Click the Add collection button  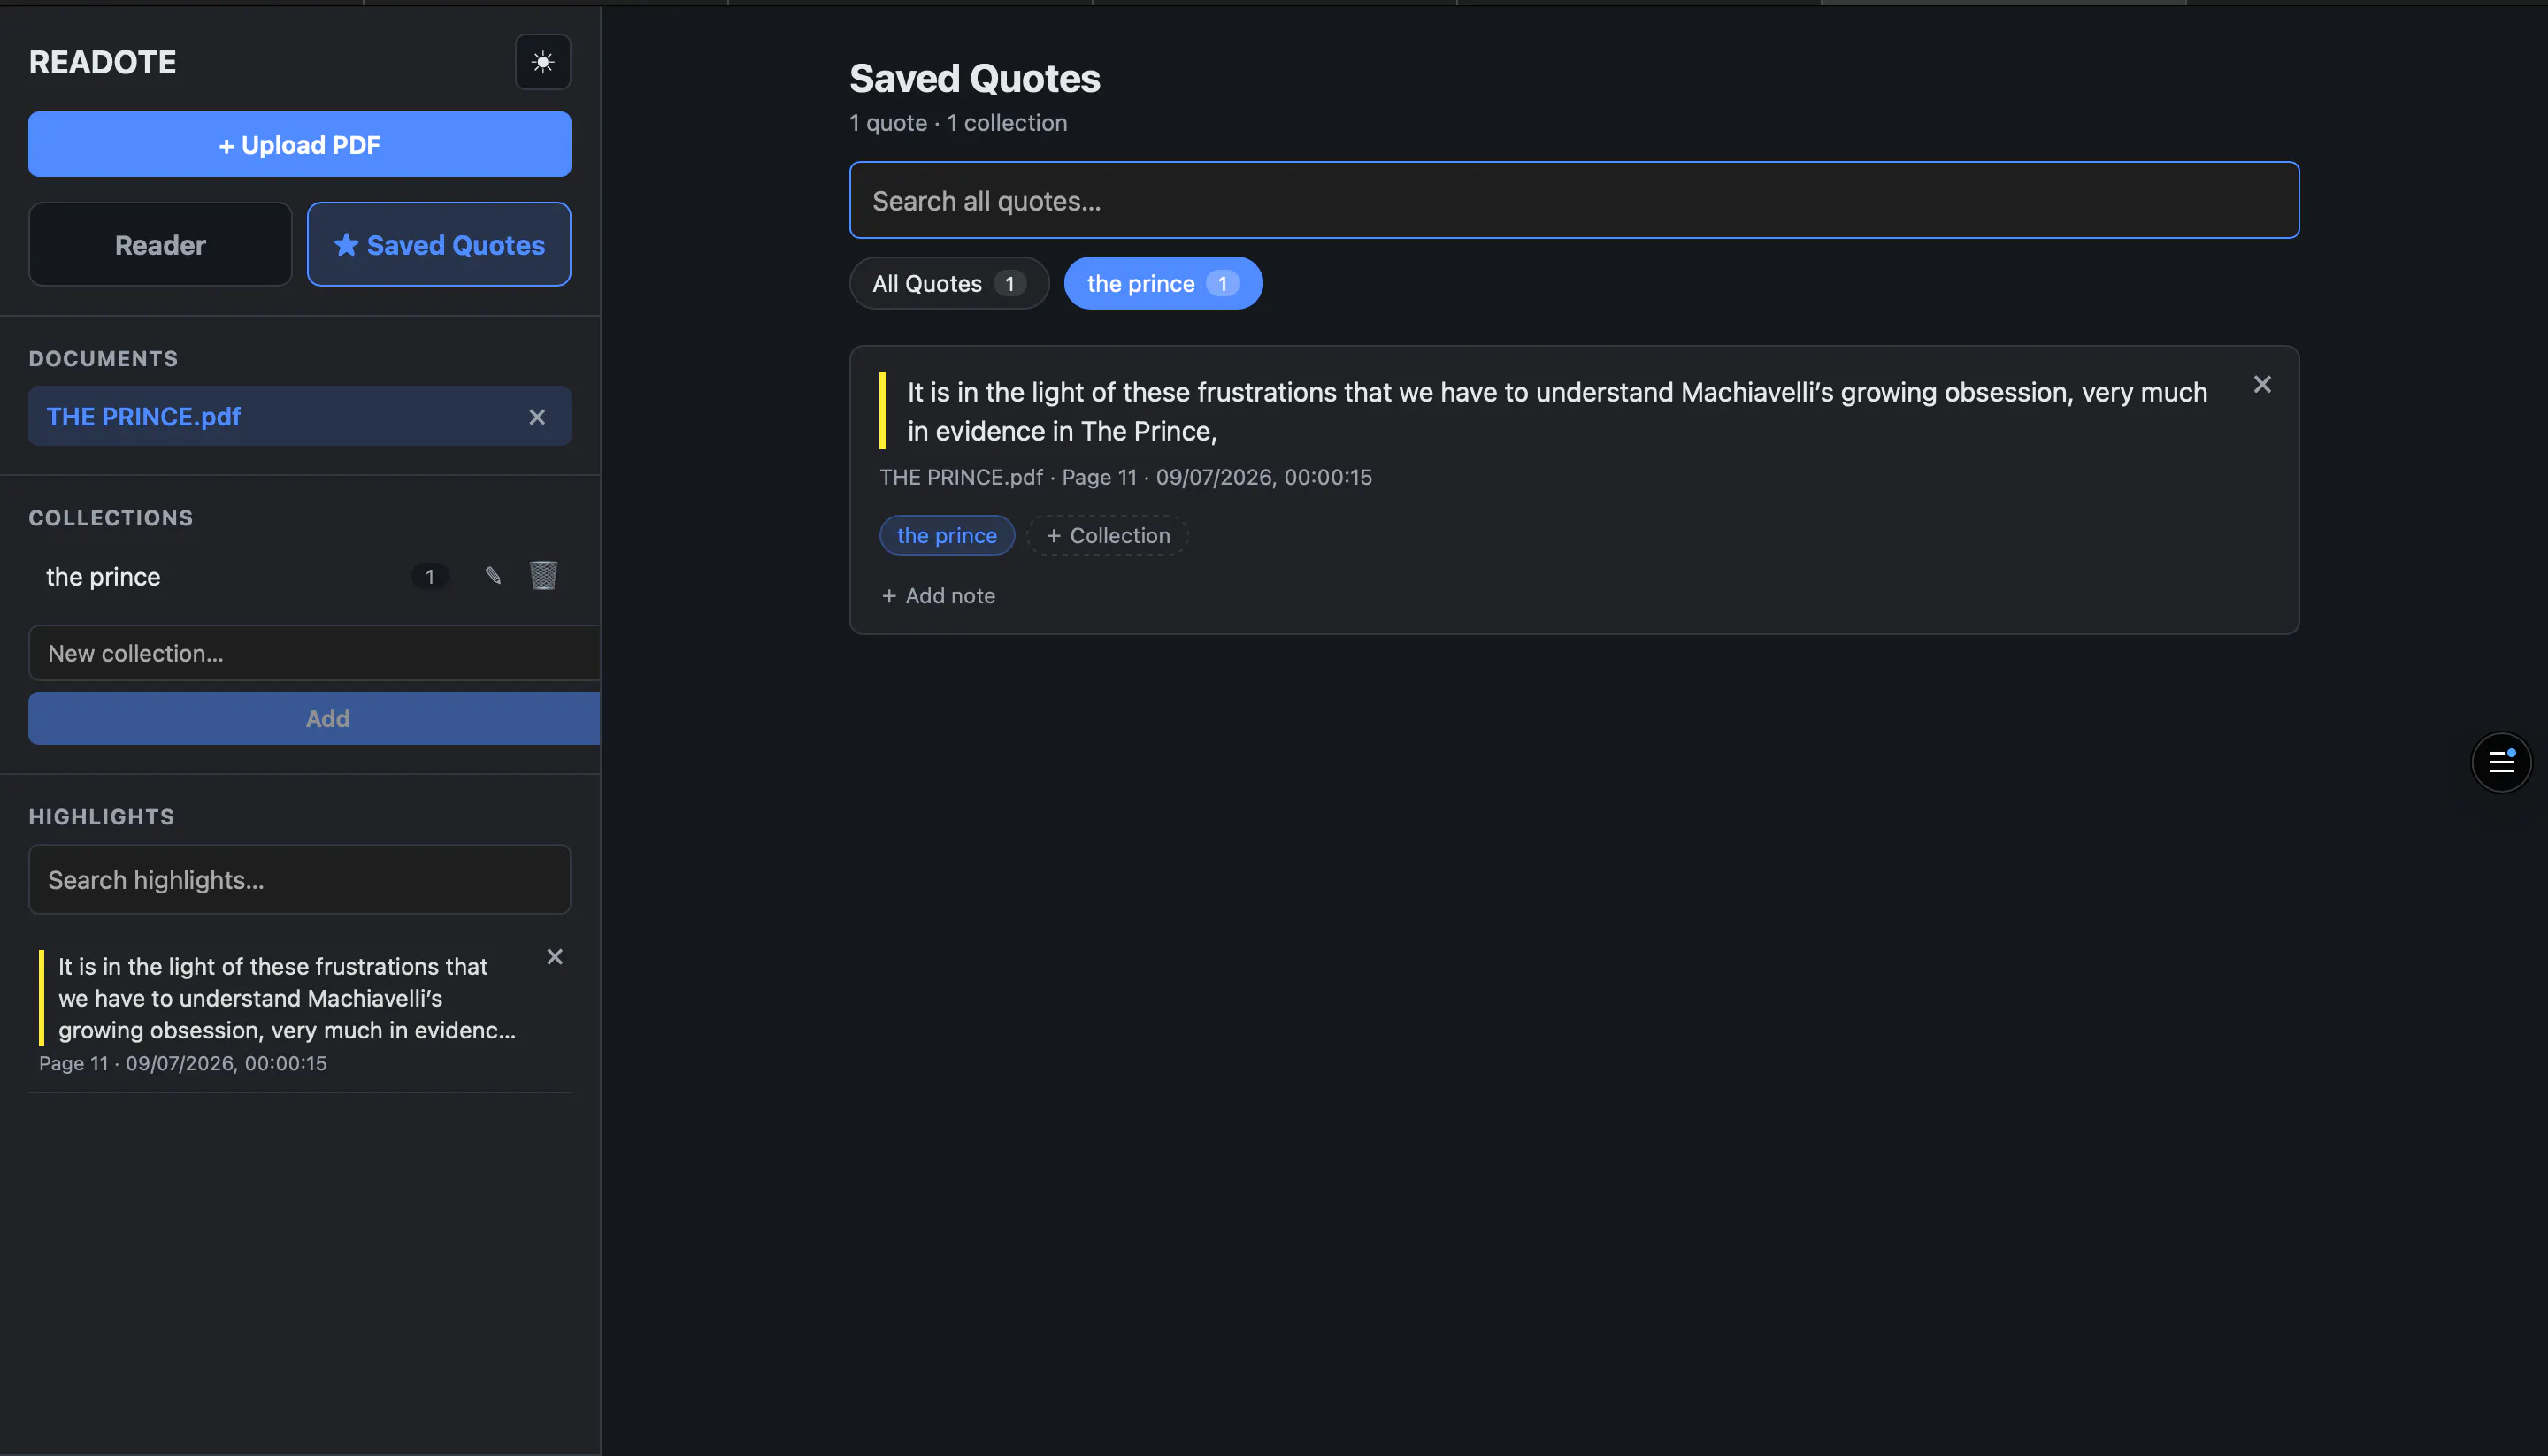tap(314, 718)
